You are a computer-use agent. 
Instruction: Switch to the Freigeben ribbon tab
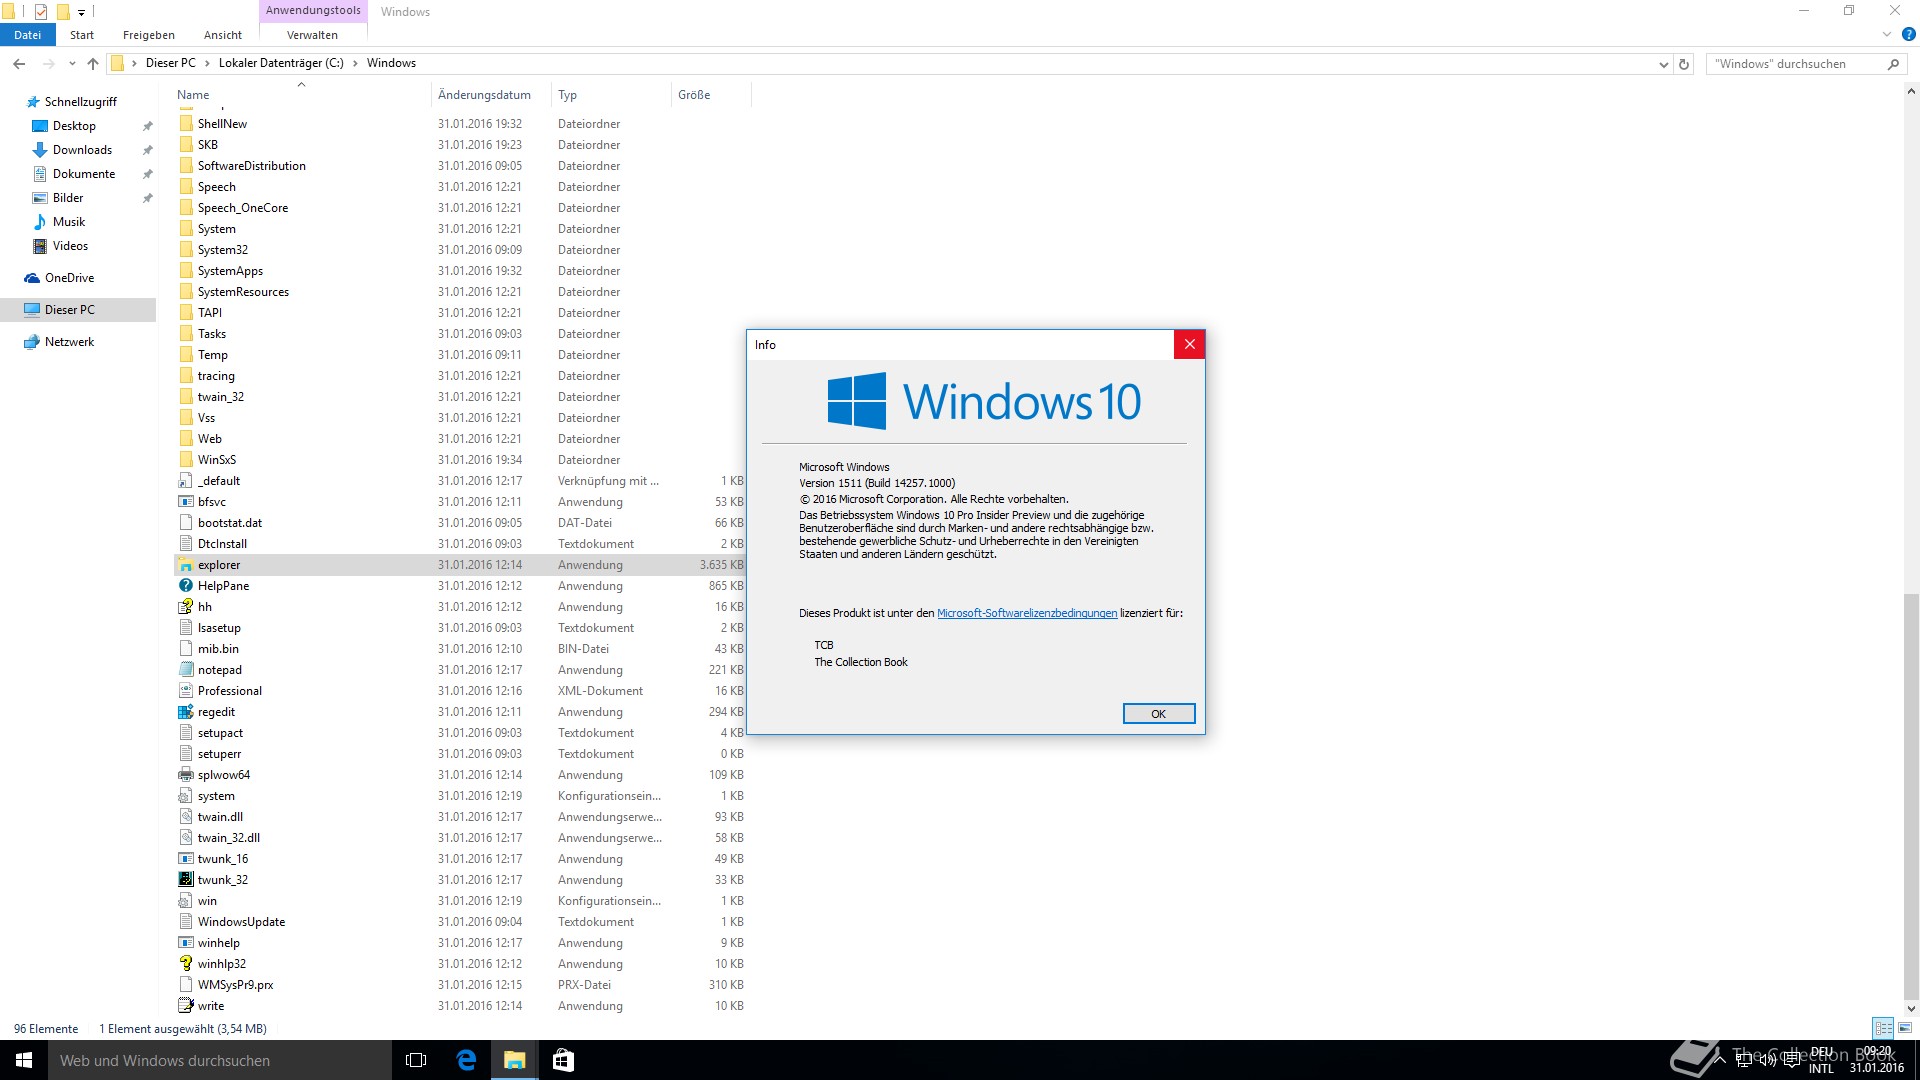click(x=149, y=35)
